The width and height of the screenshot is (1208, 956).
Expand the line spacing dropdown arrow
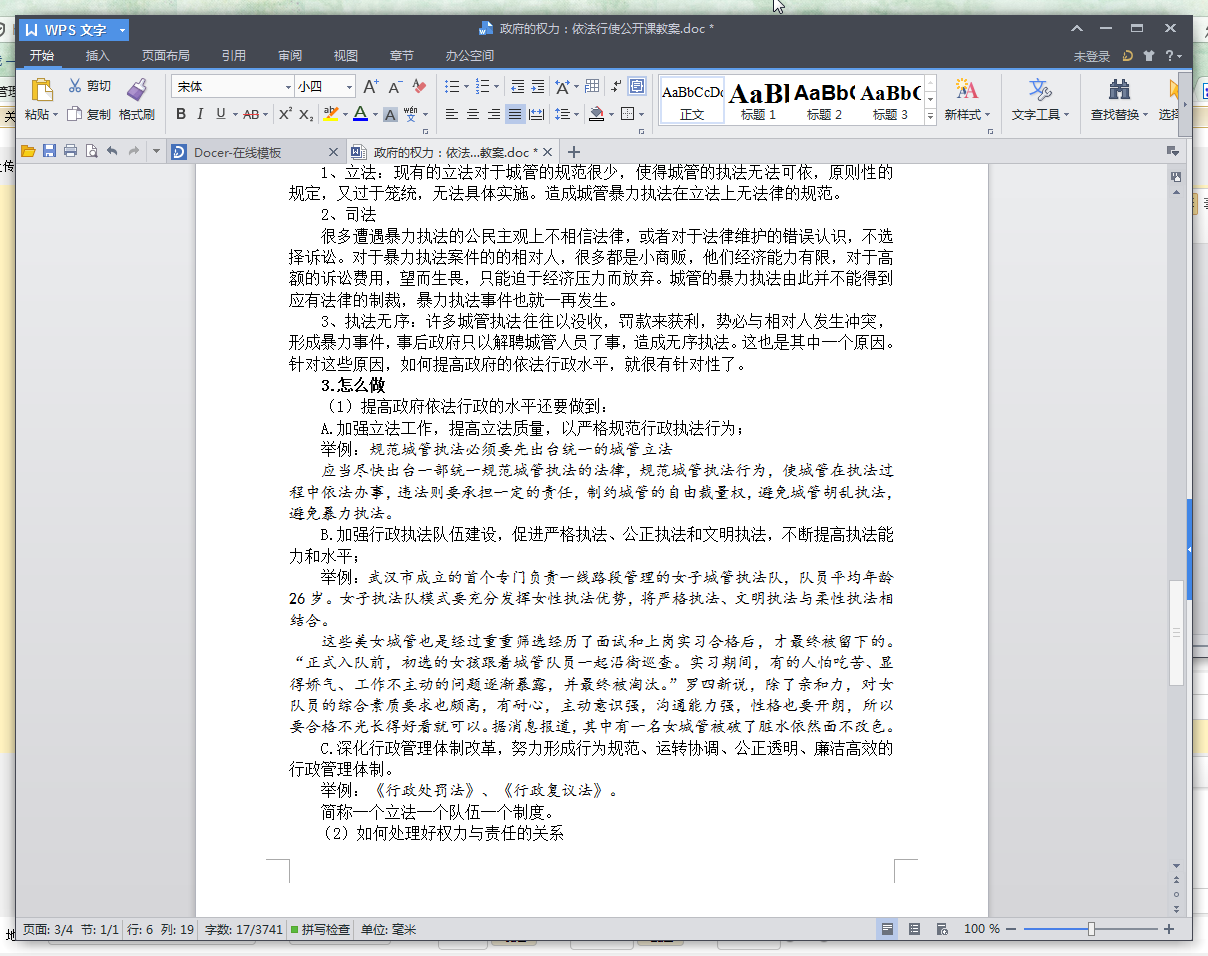(577, 115)
